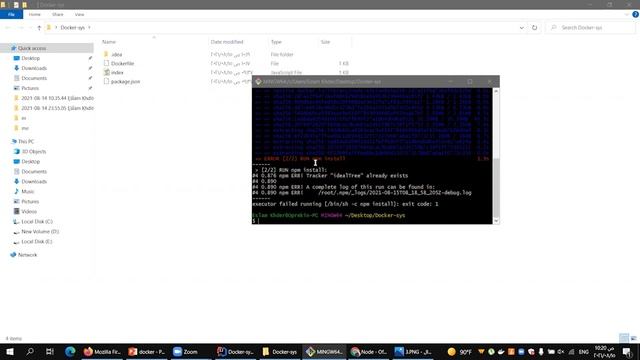Click the Docker-sys breadcrumb in address bar
Image resolution: width=640 pixels, height=360 pixels.
click(73, 28)
